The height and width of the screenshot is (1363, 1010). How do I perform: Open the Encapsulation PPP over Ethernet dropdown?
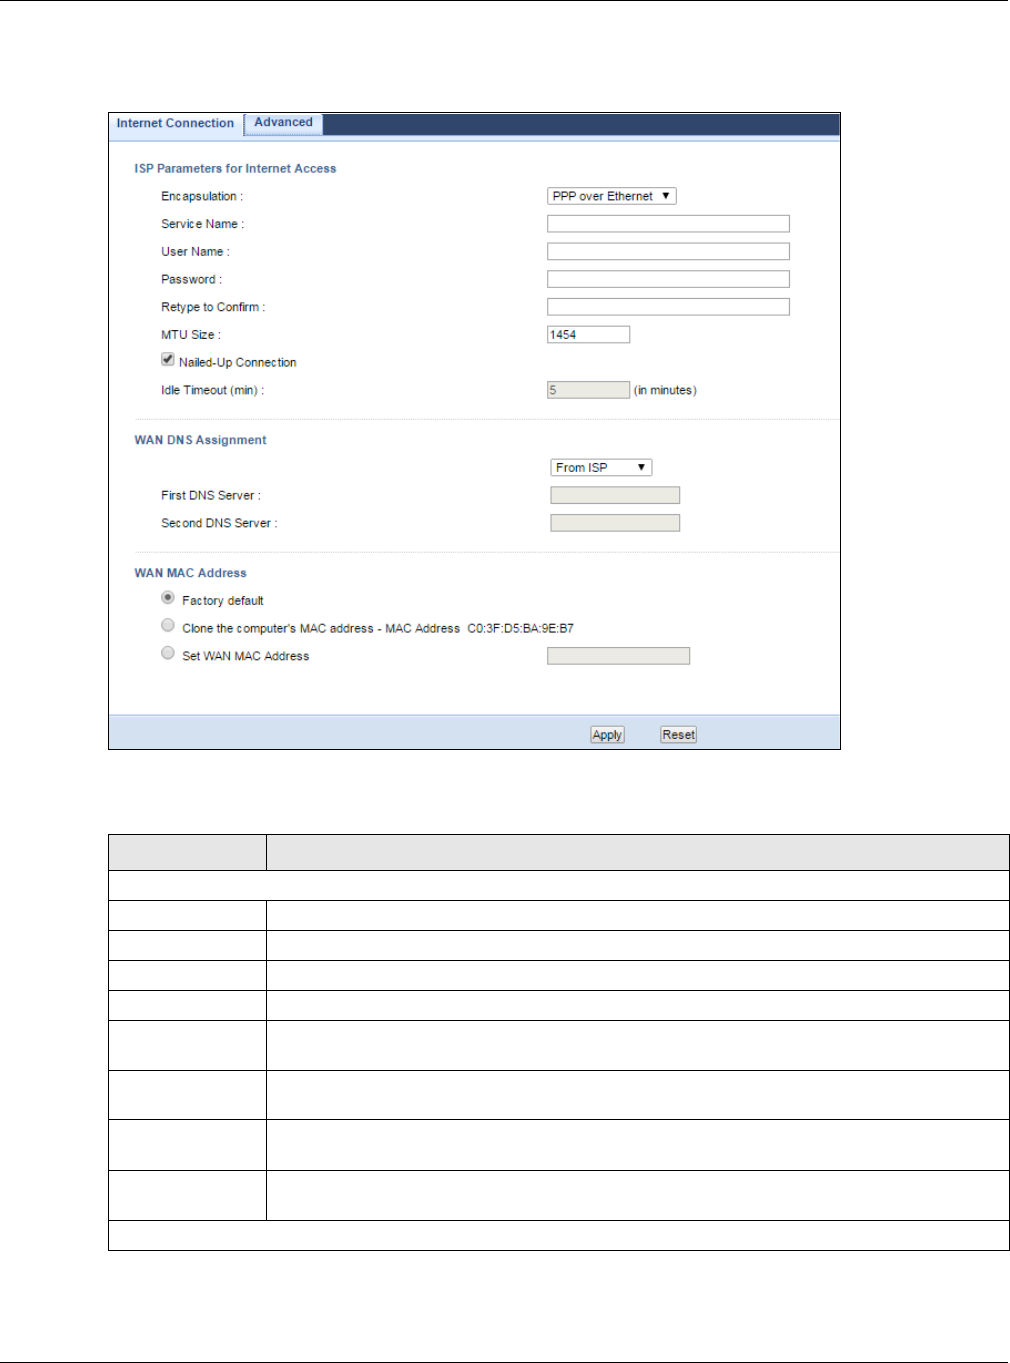(611, 196)
